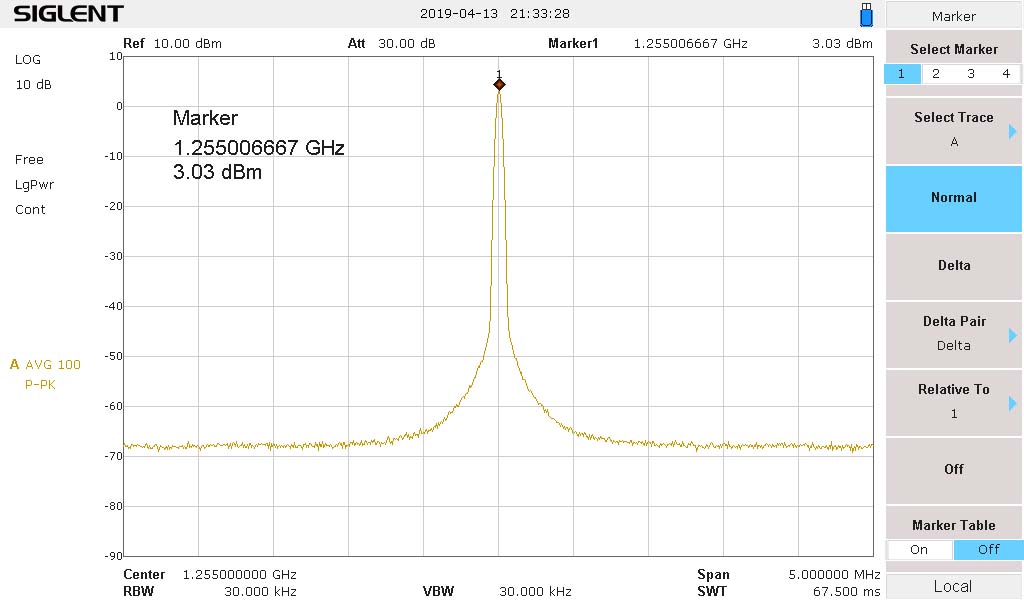Select marker number 2
Image resolution: width=1024 pixels, height=600 pixels.
click(936, 74)
